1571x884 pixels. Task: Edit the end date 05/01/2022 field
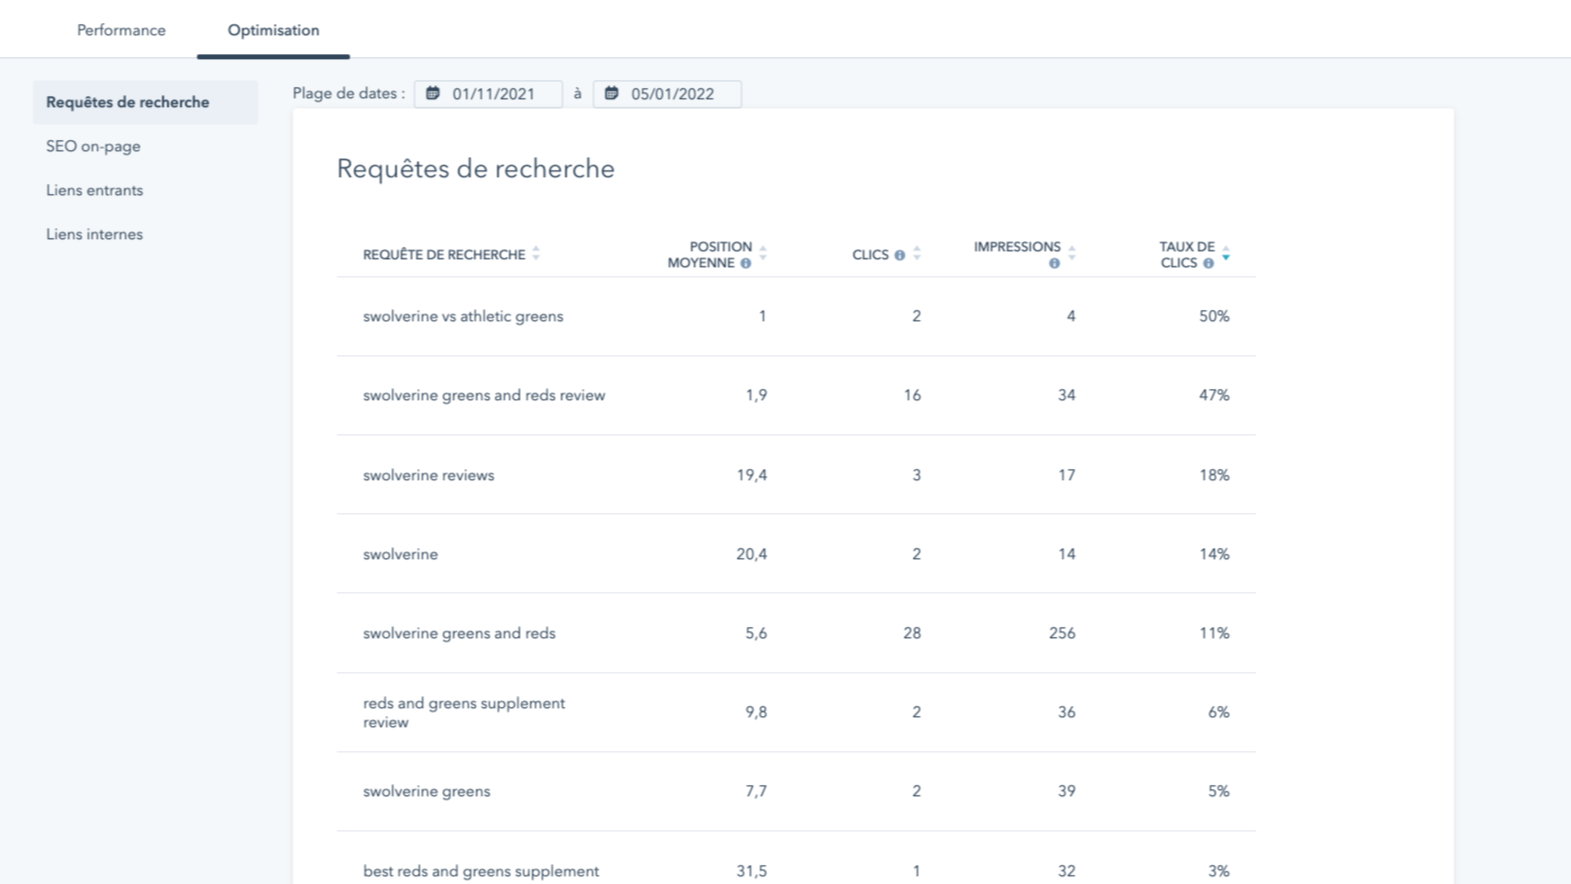[x=667, y=94]
